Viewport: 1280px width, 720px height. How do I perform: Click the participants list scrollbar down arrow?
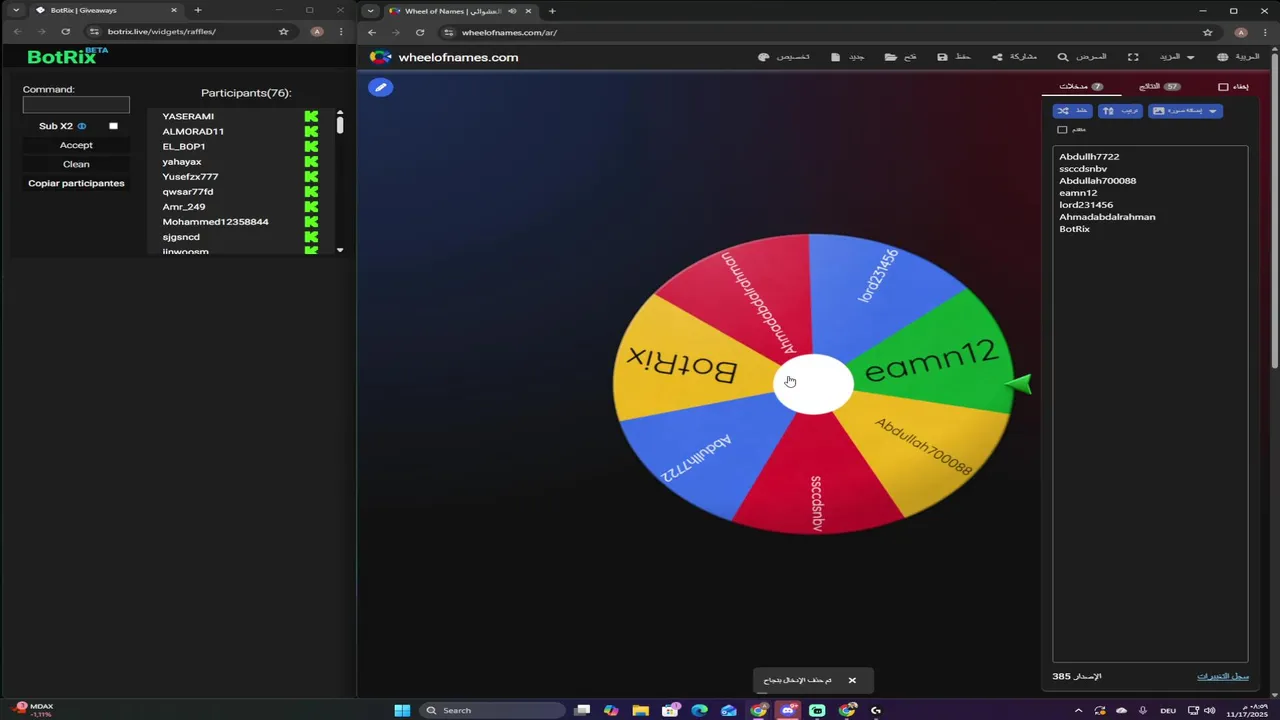340,250
